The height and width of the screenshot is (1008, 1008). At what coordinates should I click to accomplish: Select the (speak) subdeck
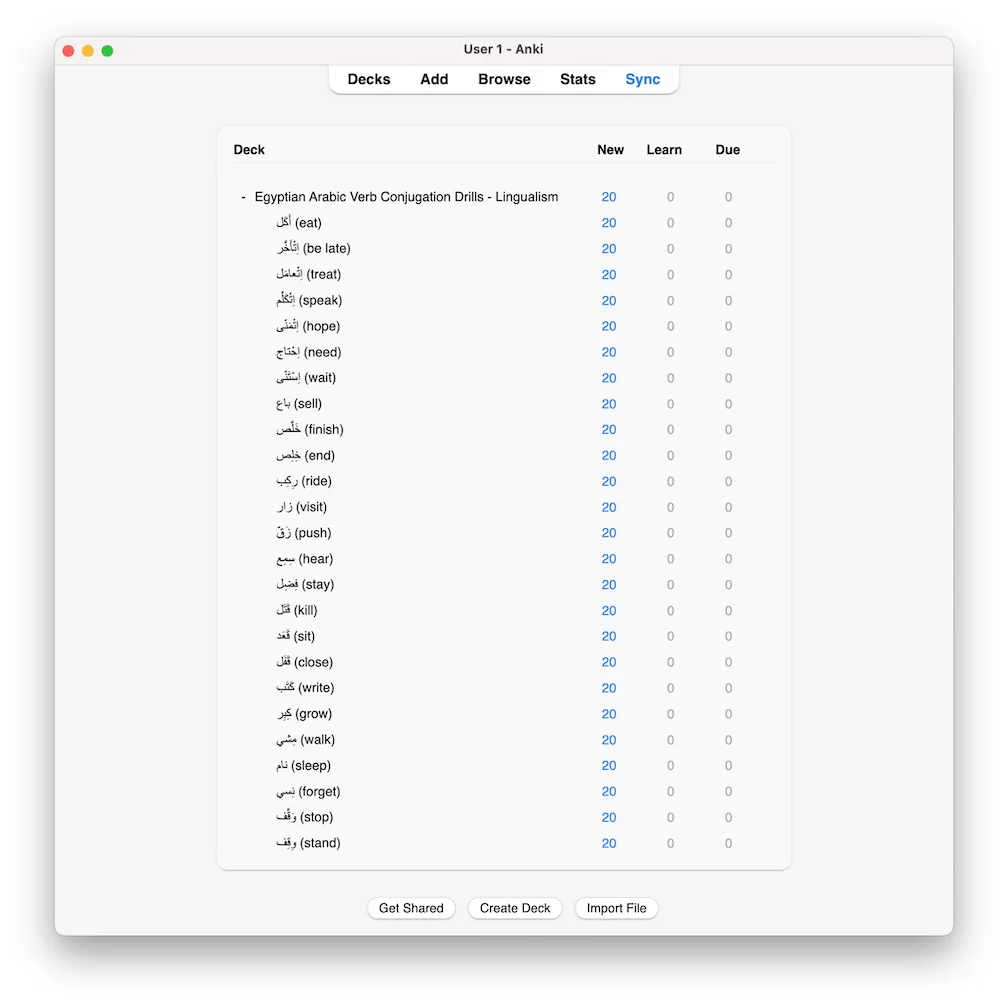pyautogui.click(x=309, y=300)
